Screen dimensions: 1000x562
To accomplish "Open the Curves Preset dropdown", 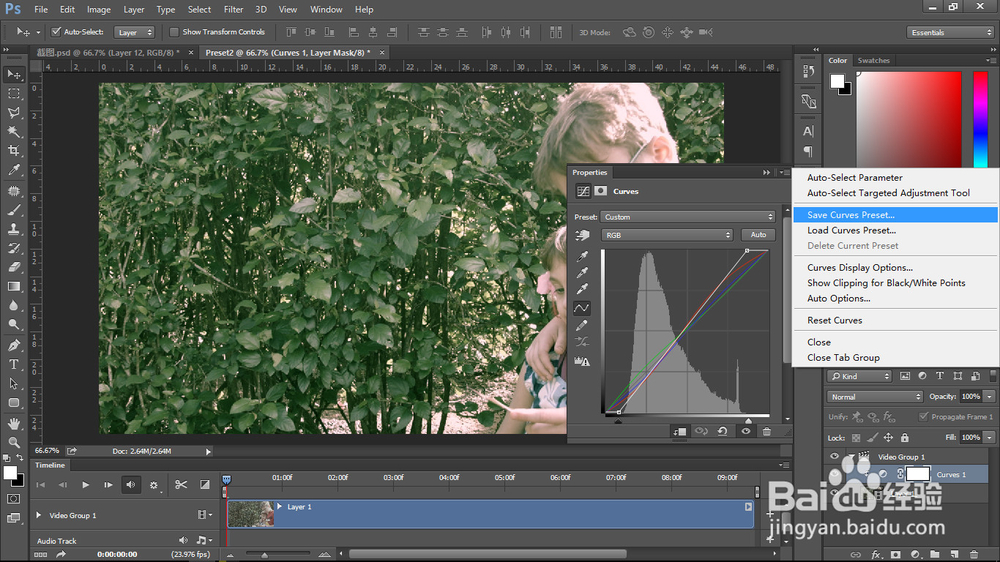I will pos(688,217).
